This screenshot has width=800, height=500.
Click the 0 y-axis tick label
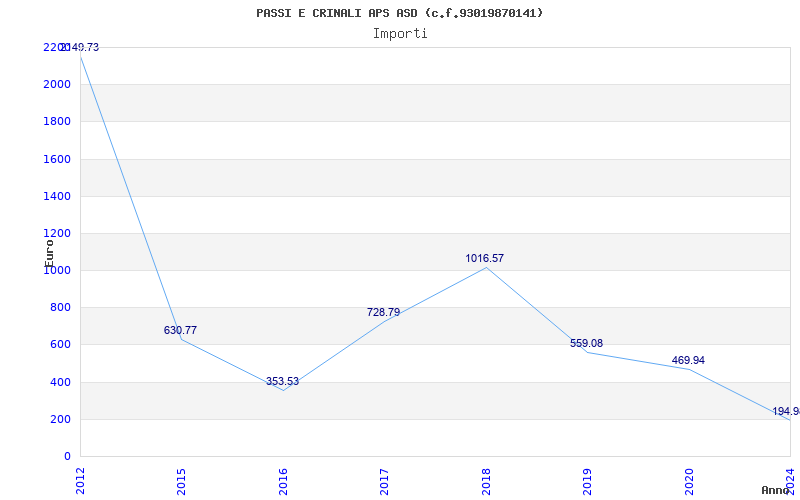(67, 457)
